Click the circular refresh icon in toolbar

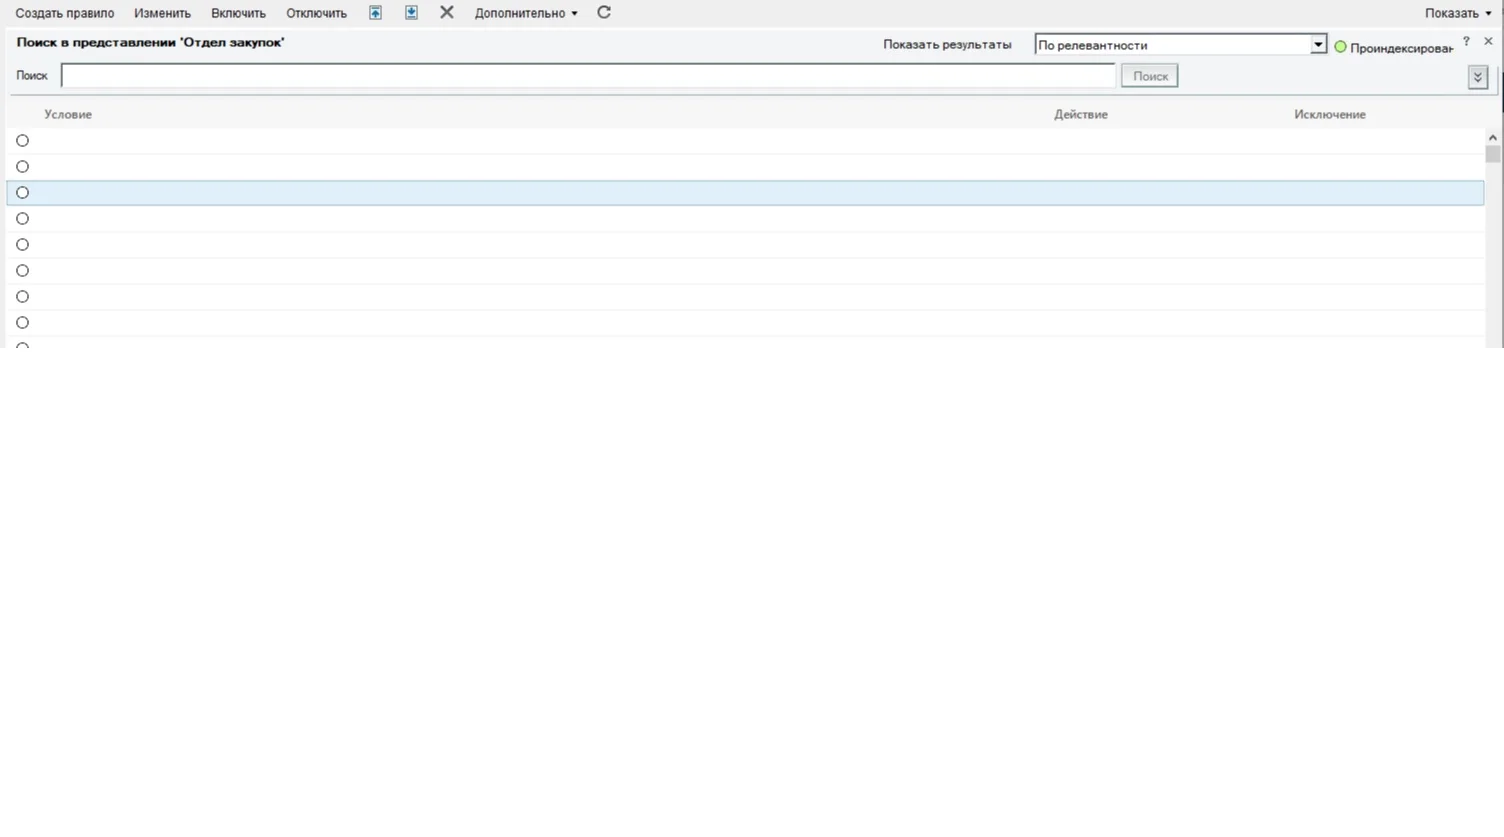pyautogui.click(x=604, y=13)
